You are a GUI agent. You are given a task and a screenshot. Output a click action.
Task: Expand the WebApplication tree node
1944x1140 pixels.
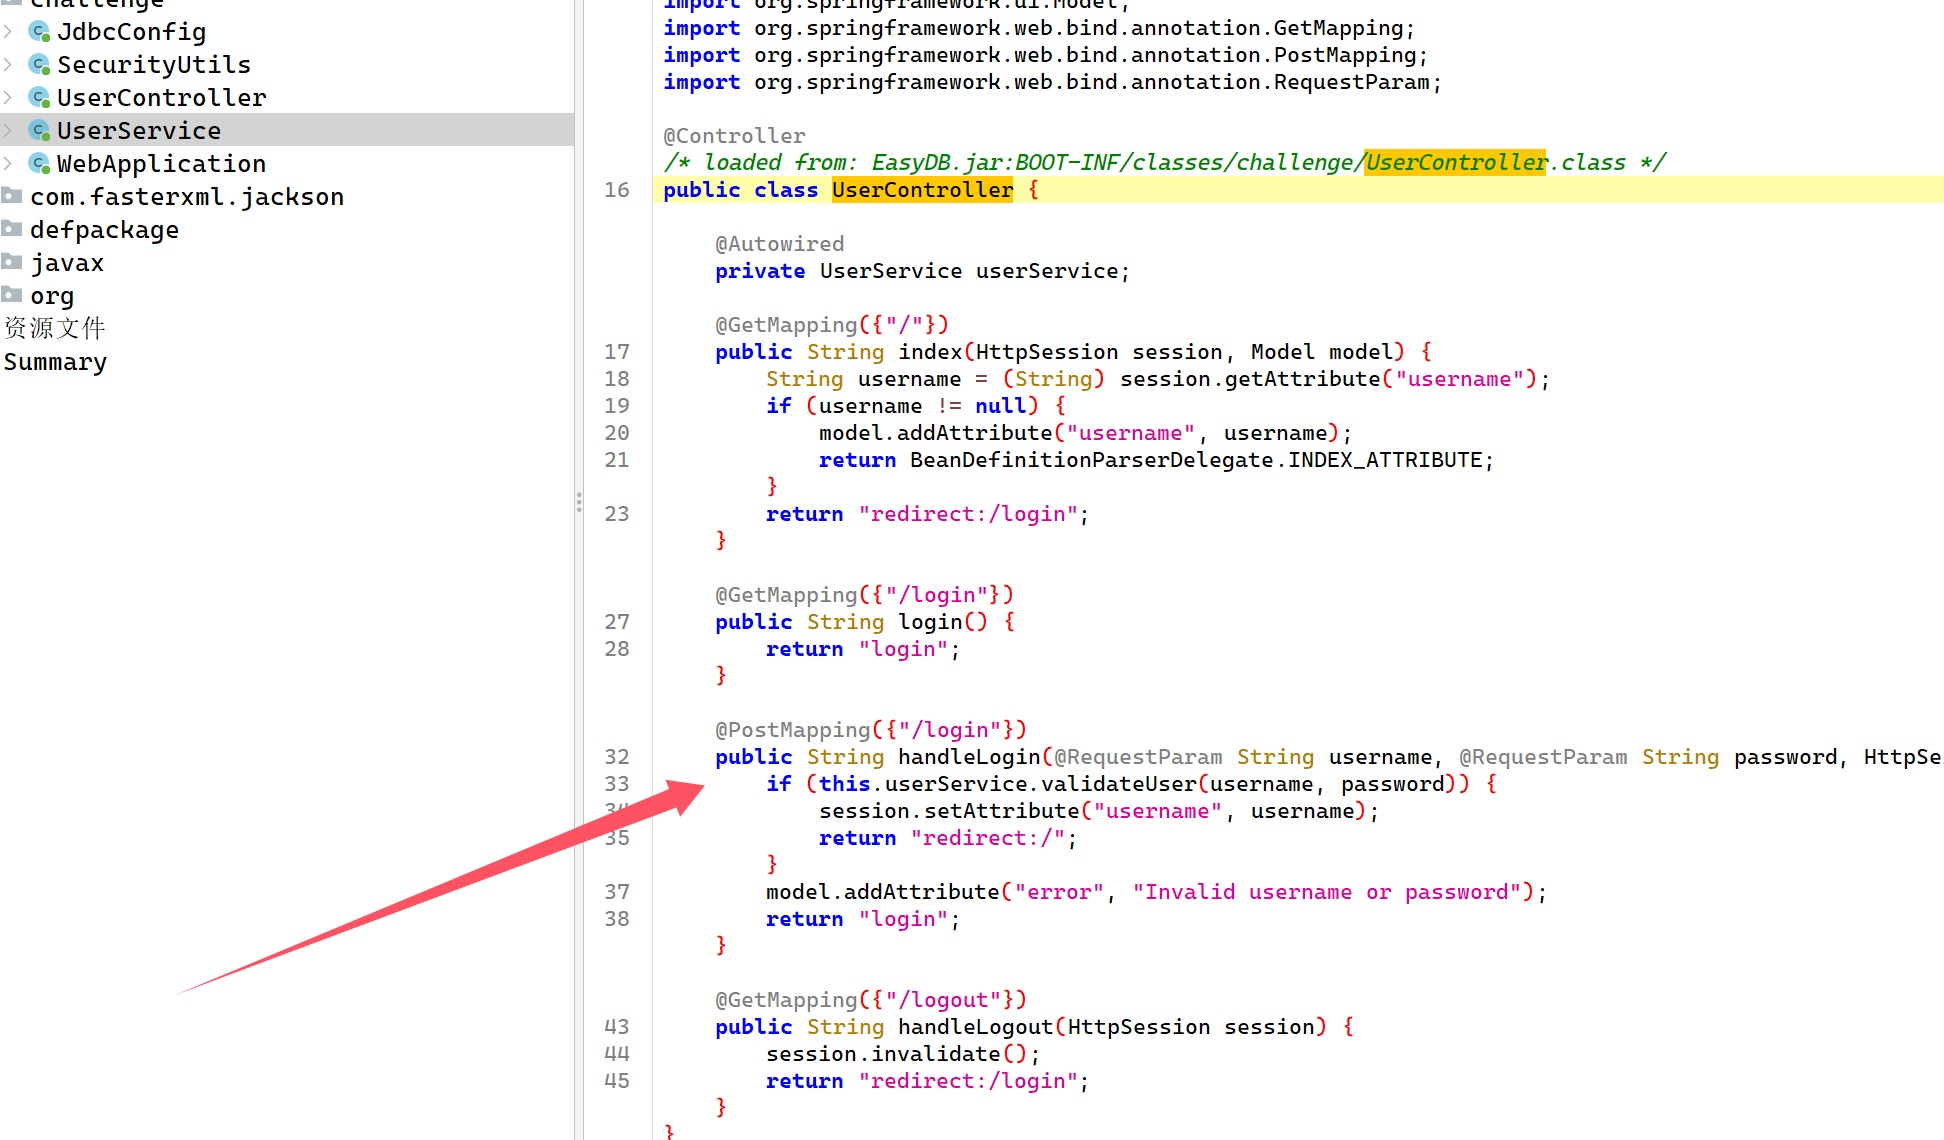click(8, 164)
